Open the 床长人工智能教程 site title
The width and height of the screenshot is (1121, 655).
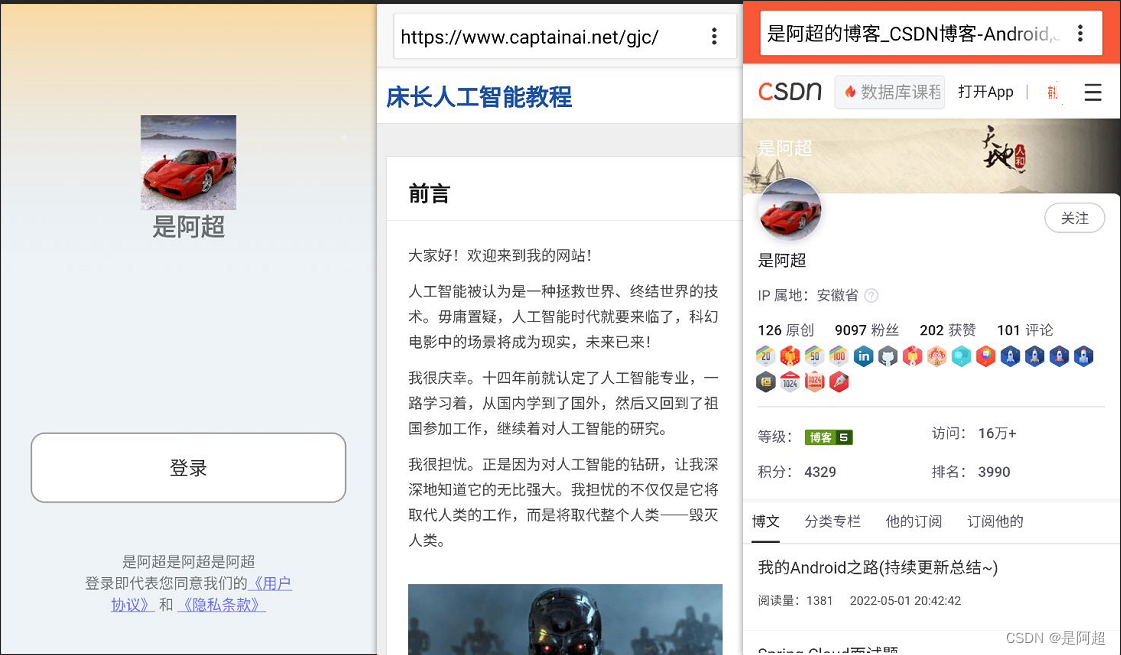[479, 97]
